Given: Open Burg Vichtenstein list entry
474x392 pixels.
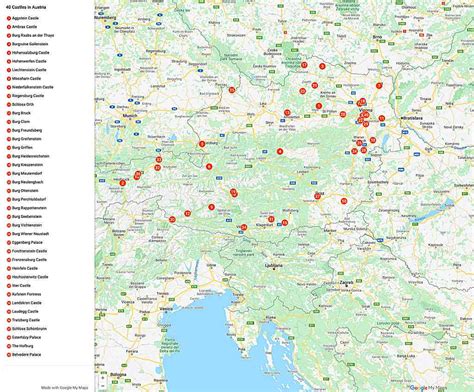Looking at the screenshot, I should click(x=27, y=225).
